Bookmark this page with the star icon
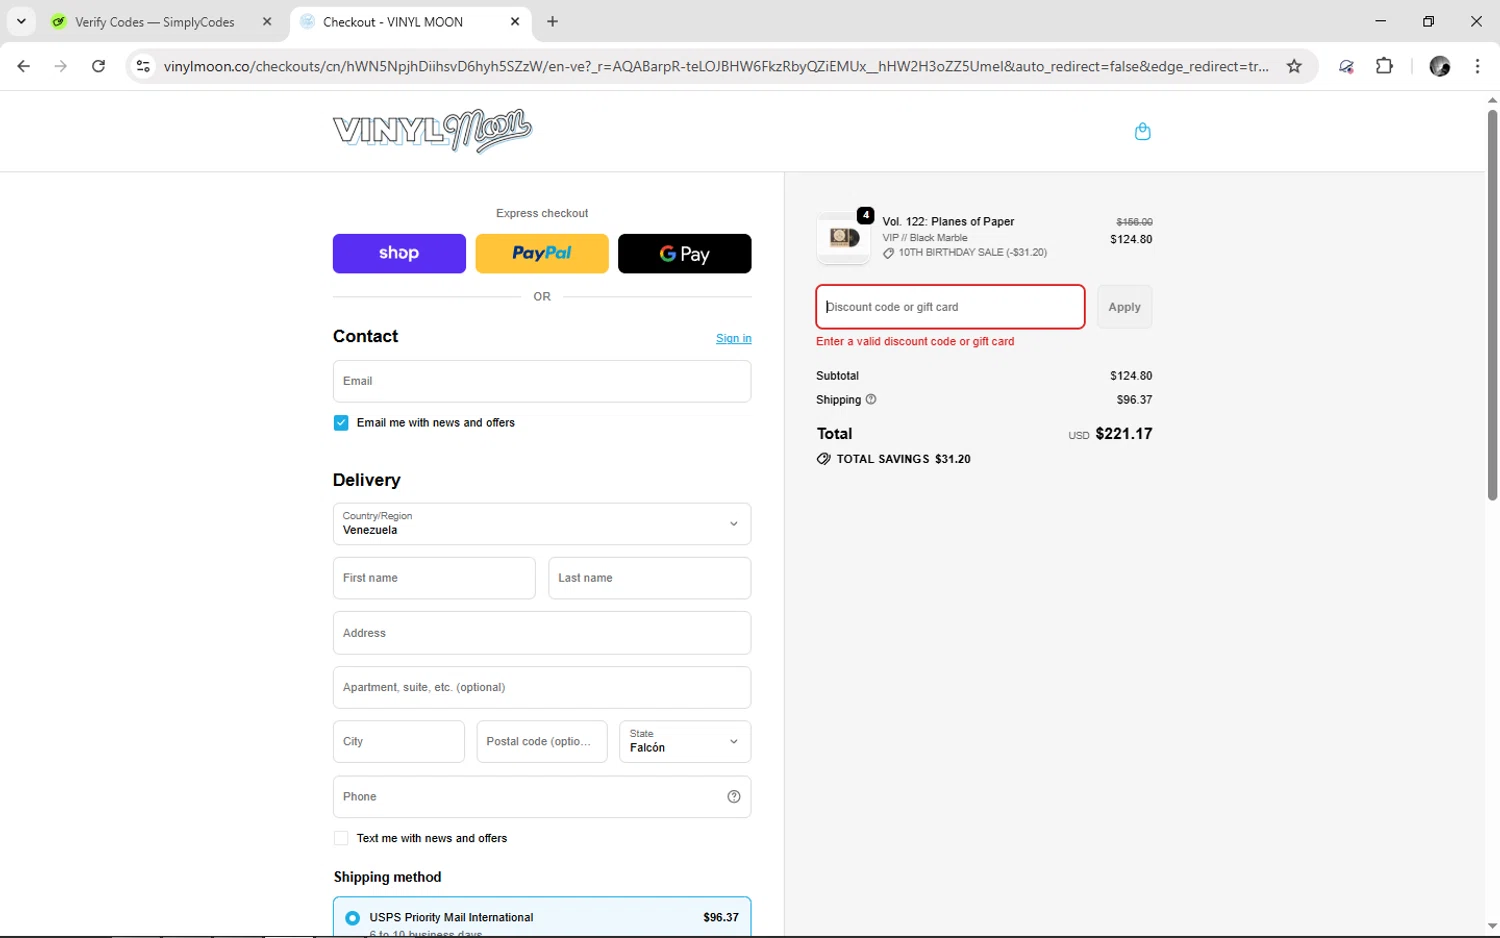The width and height of the screenshot is (1500, 938). [1294, 66]
